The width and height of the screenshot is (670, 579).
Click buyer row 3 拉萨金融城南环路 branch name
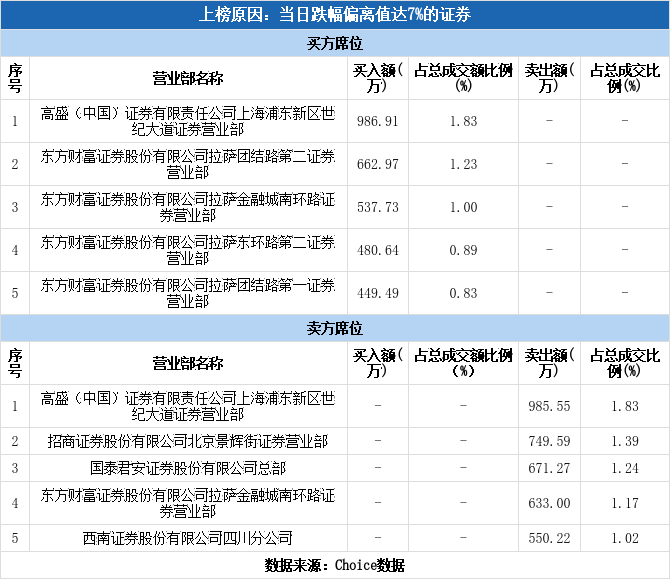(x=188, y=207)
